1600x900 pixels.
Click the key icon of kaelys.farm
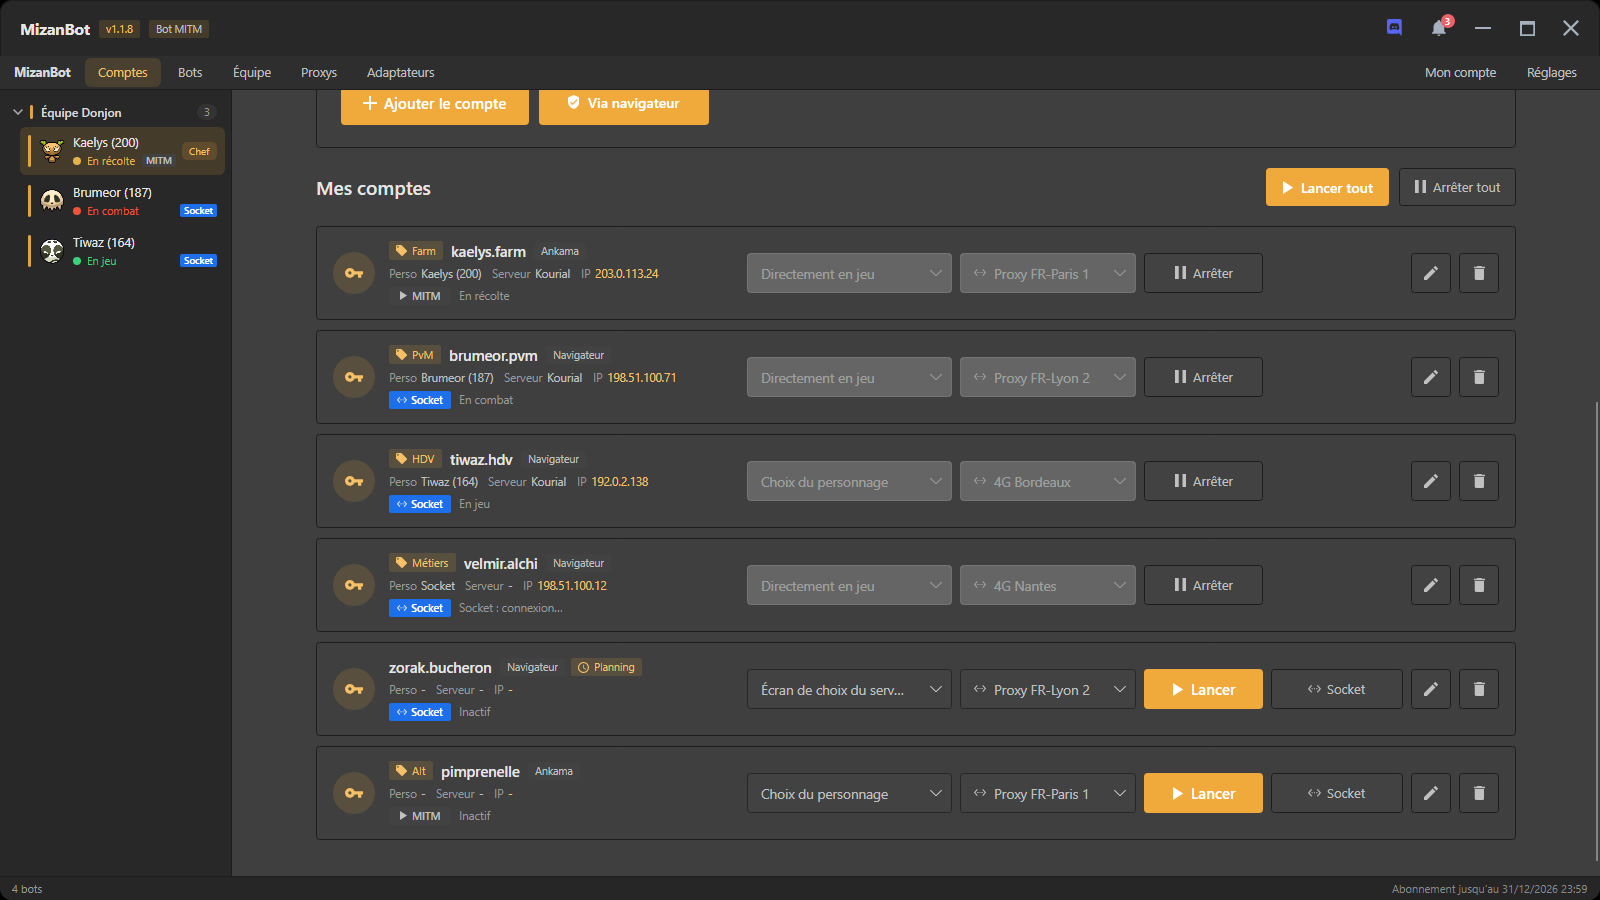(354, 273)
